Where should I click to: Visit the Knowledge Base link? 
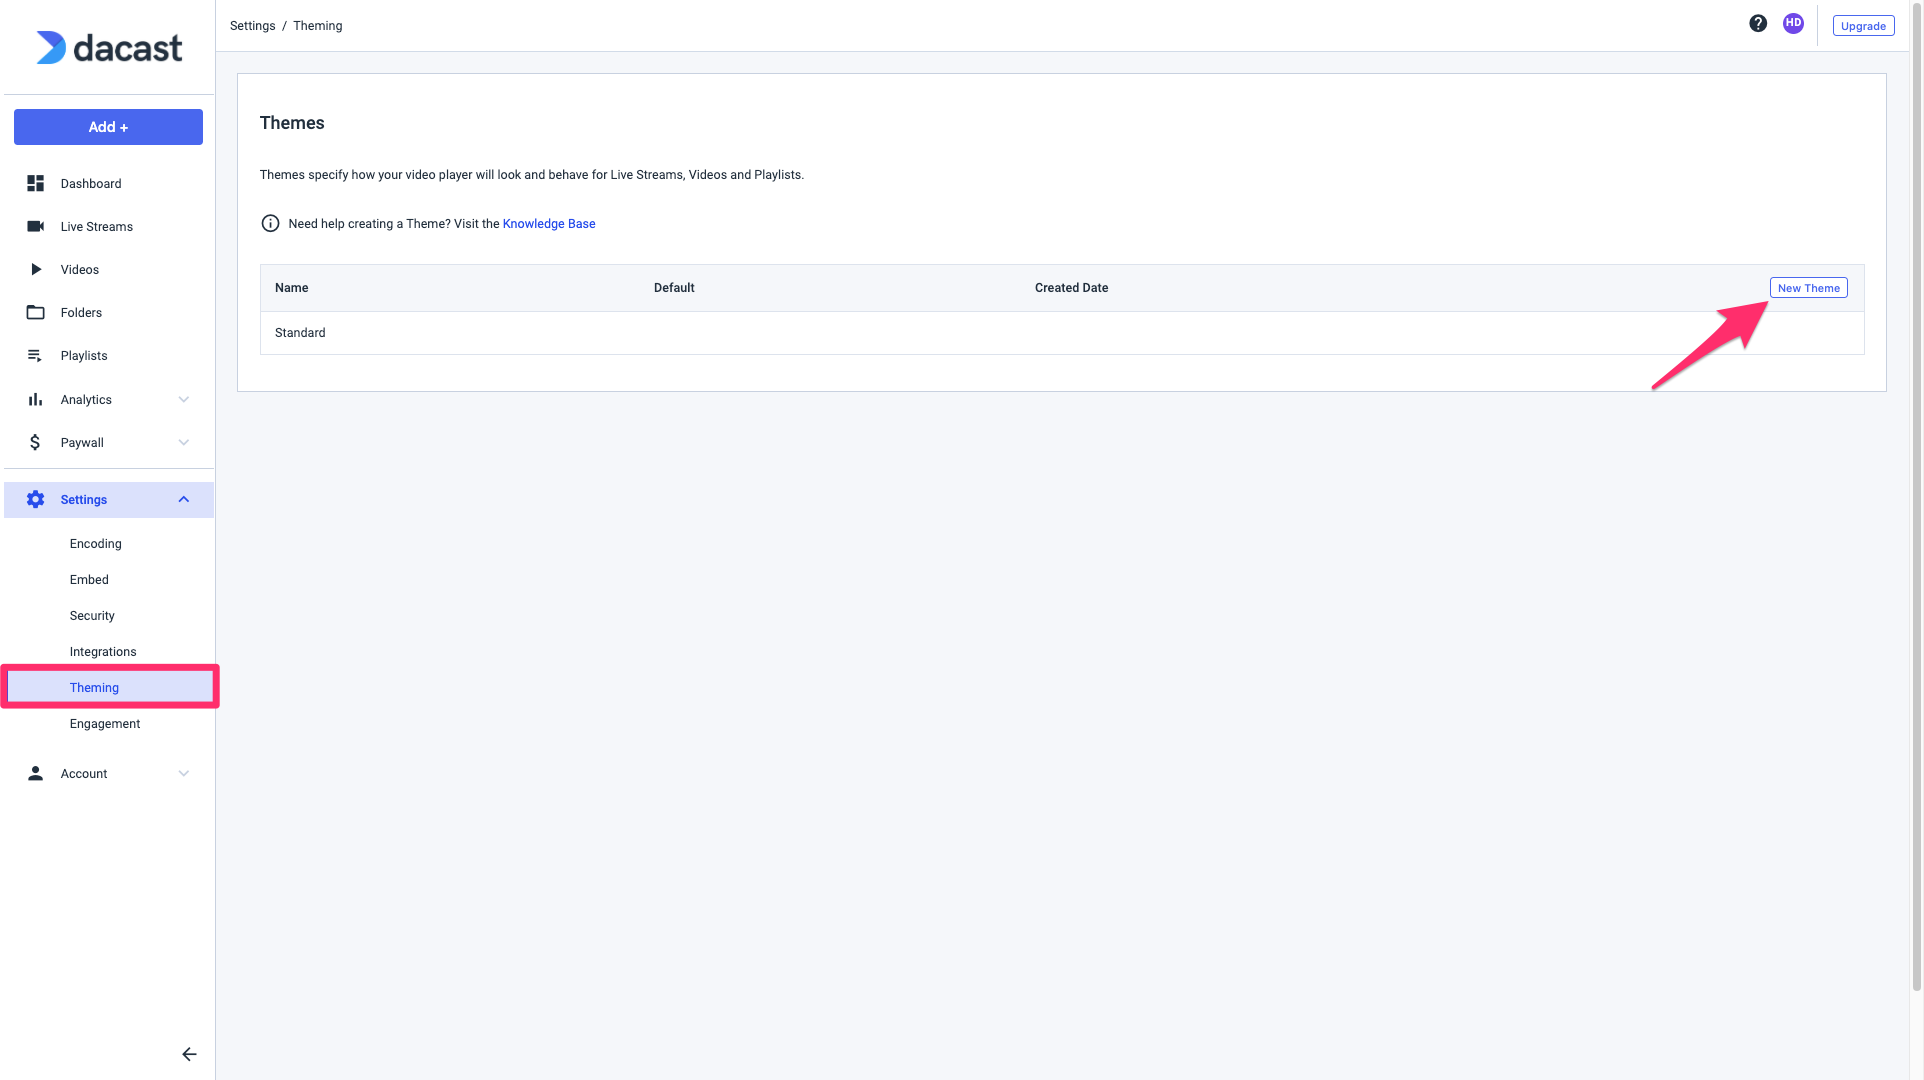pos(548,222)
